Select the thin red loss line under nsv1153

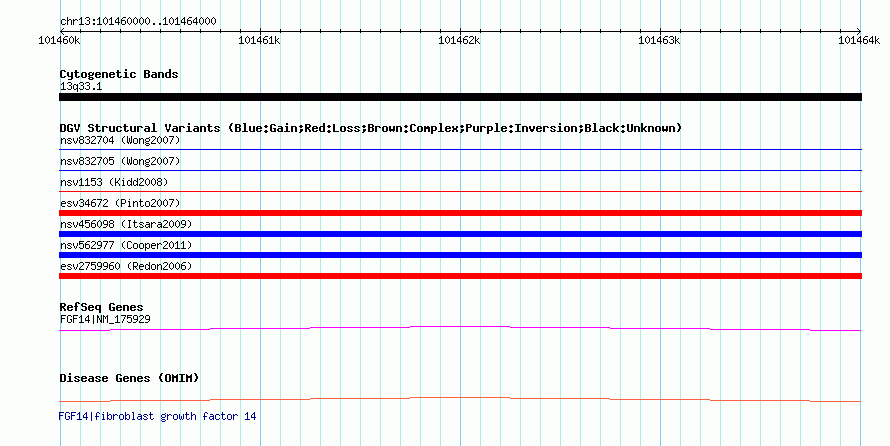pyautogui.click(x=460, y=192)
